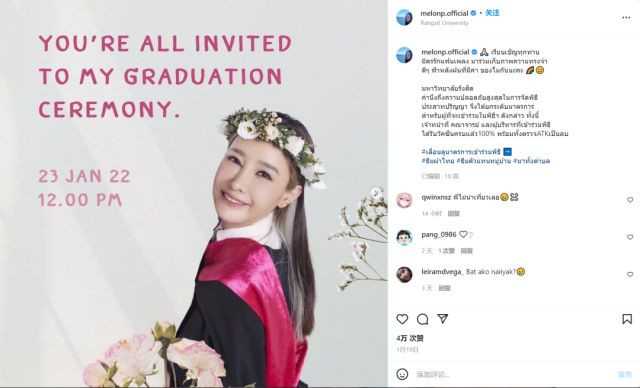Click melonp.official username in caption
Image resolution: width=640 pixels, height=388 pixels.
[x=445, y=52]
